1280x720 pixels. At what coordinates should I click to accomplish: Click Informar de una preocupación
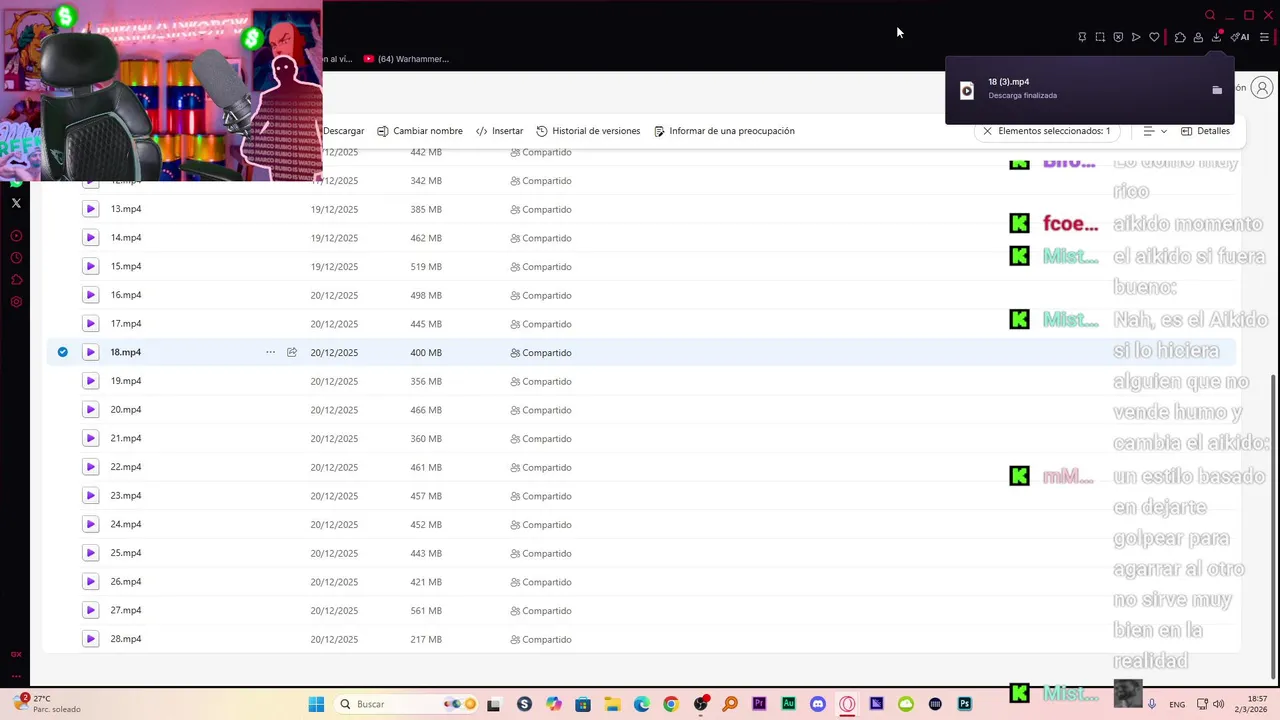724,131
